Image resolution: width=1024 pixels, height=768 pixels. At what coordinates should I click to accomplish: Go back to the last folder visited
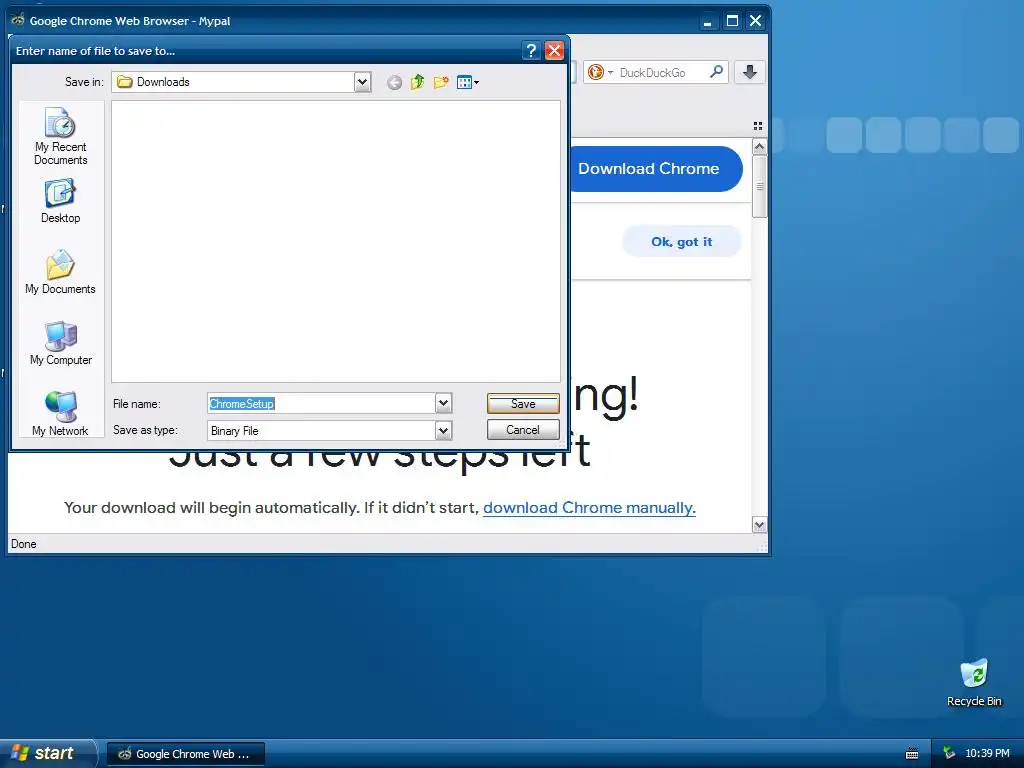click(394, 82)
